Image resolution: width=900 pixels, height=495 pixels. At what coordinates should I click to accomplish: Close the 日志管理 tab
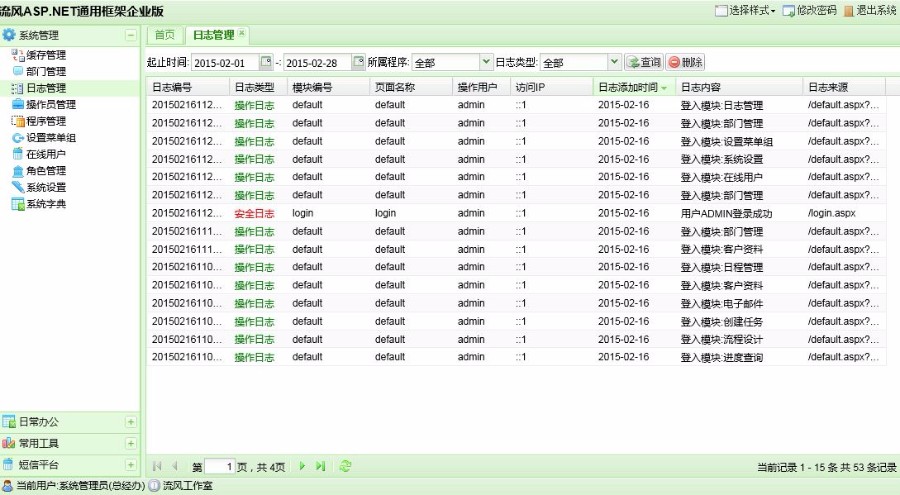(x=242, y=33)
